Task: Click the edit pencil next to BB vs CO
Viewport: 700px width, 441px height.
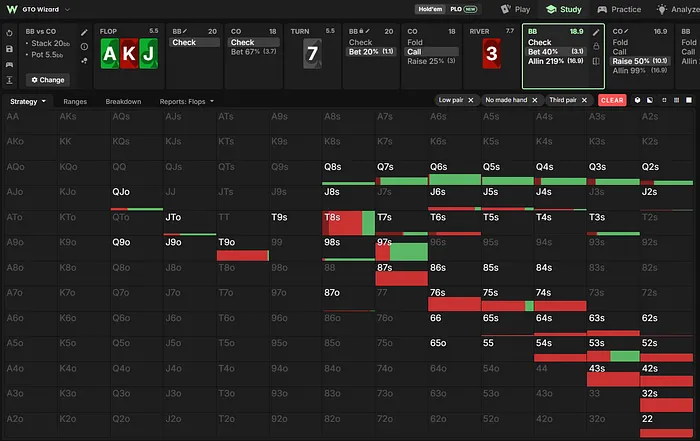Action: [84, 32]
